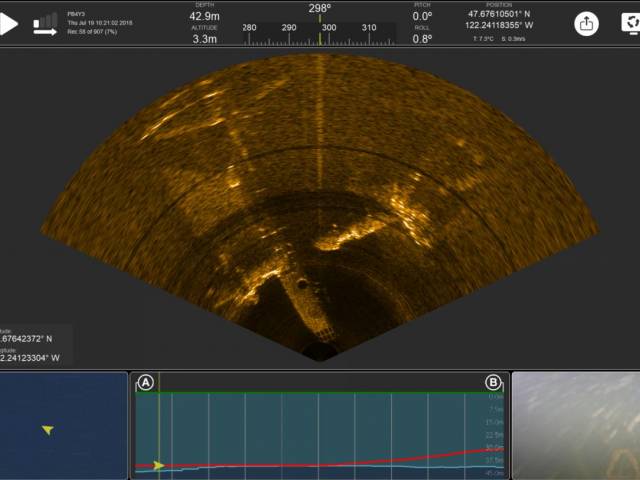Click the yellow position arrow in depth profile
The height and width of the screenshot is (480, 640).
[158, 465]
